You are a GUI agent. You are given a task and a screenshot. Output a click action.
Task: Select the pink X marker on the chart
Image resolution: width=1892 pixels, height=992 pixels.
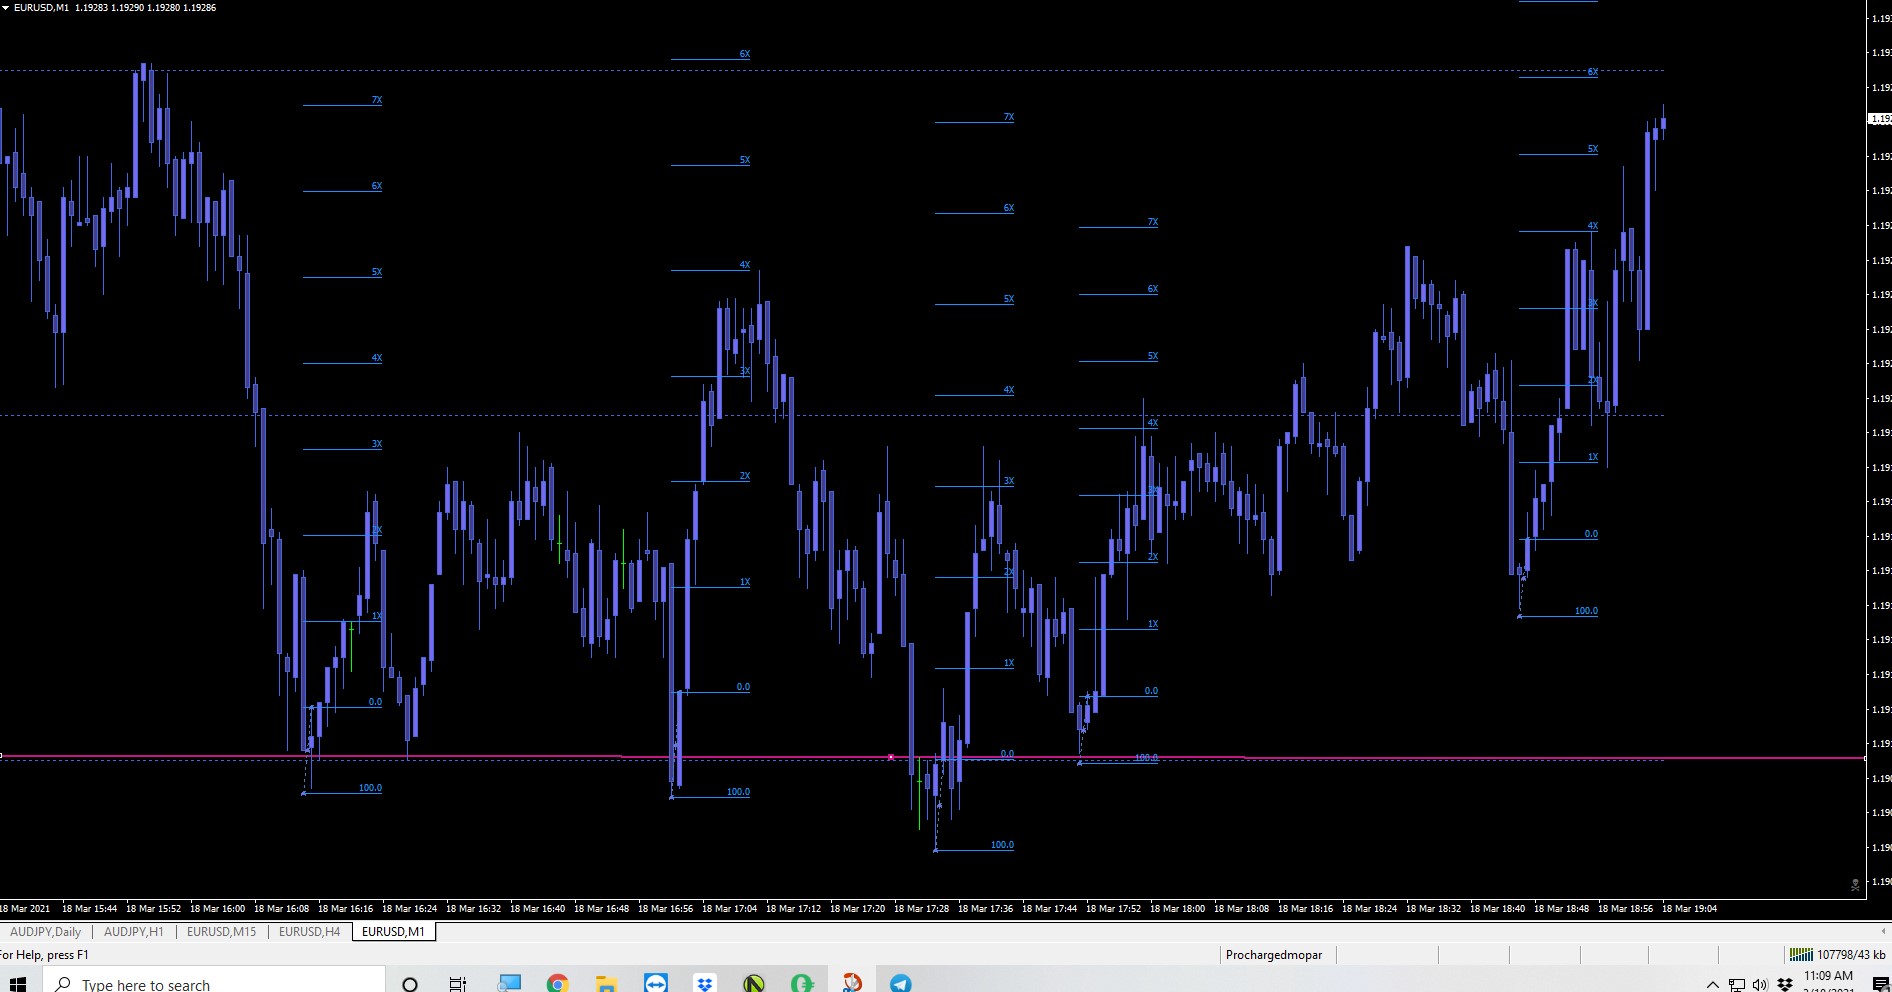(891, 757)
